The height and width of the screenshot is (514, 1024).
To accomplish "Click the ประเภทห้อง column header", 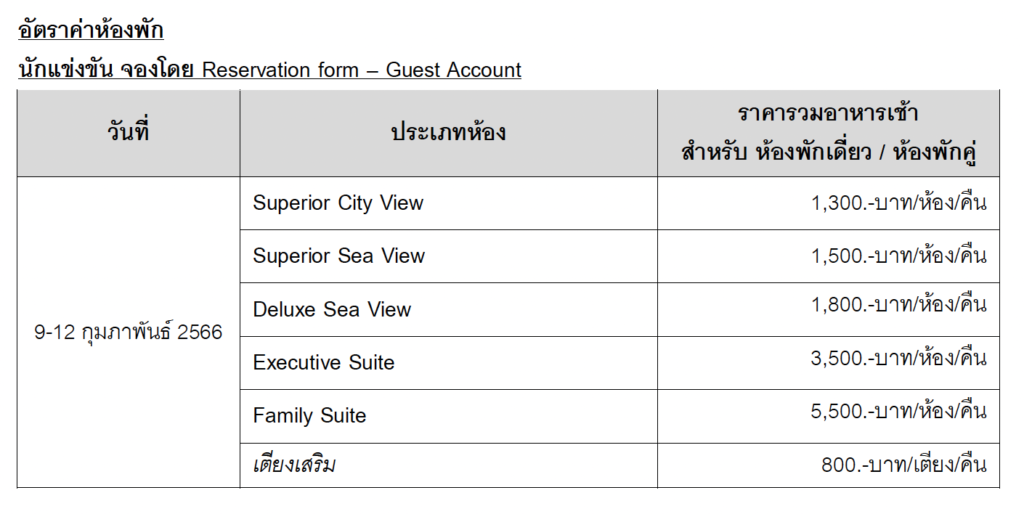I will 448,132.
